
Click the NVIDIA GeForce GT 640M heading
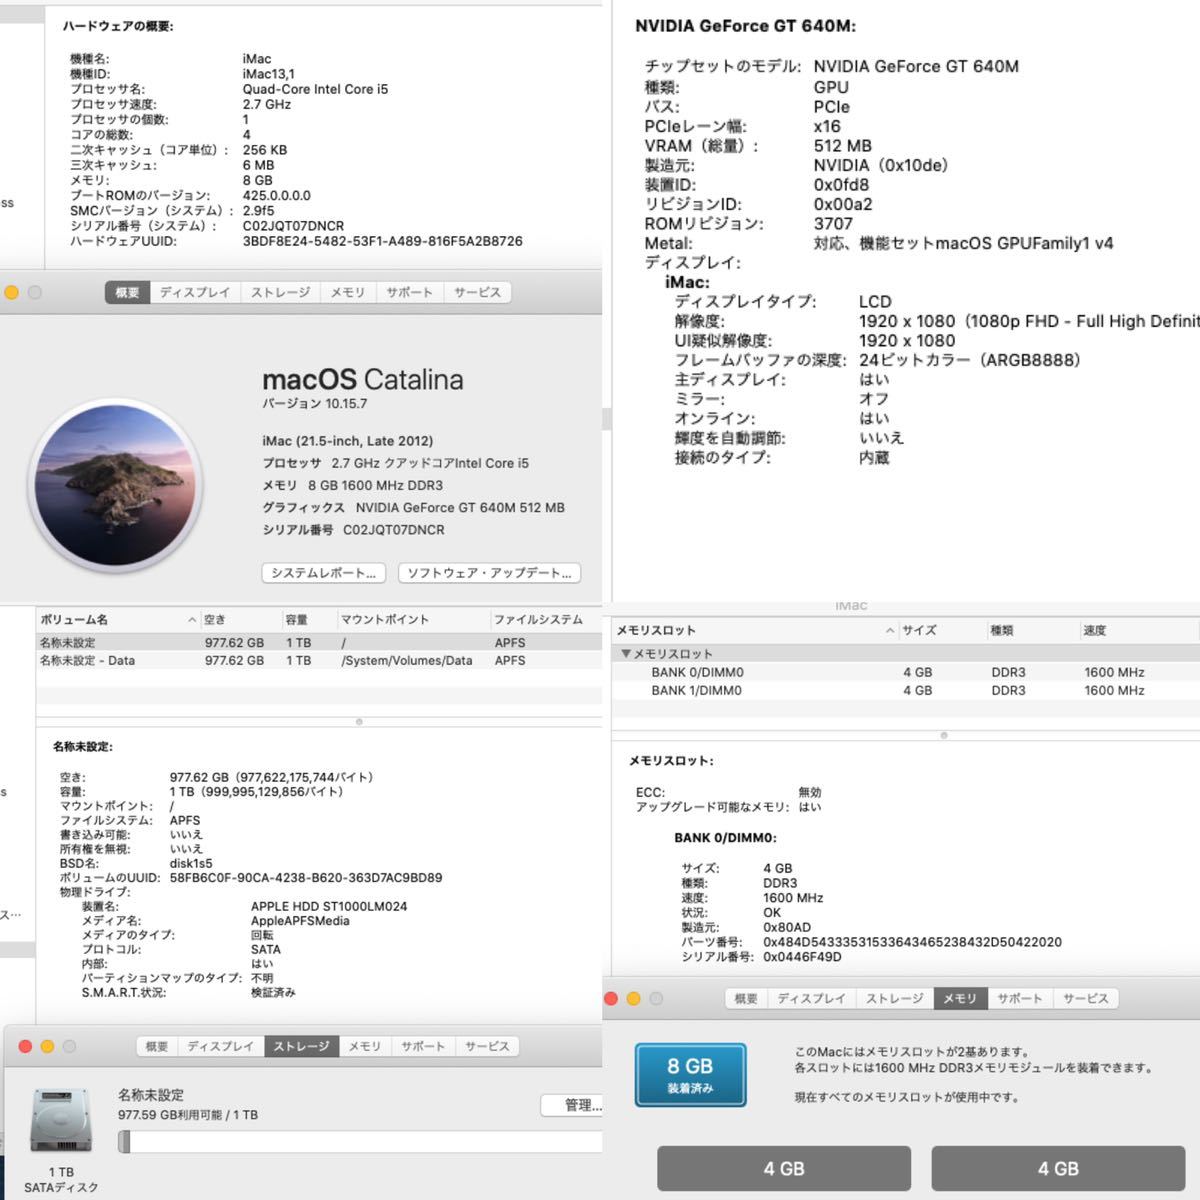[x=746, y=26]
